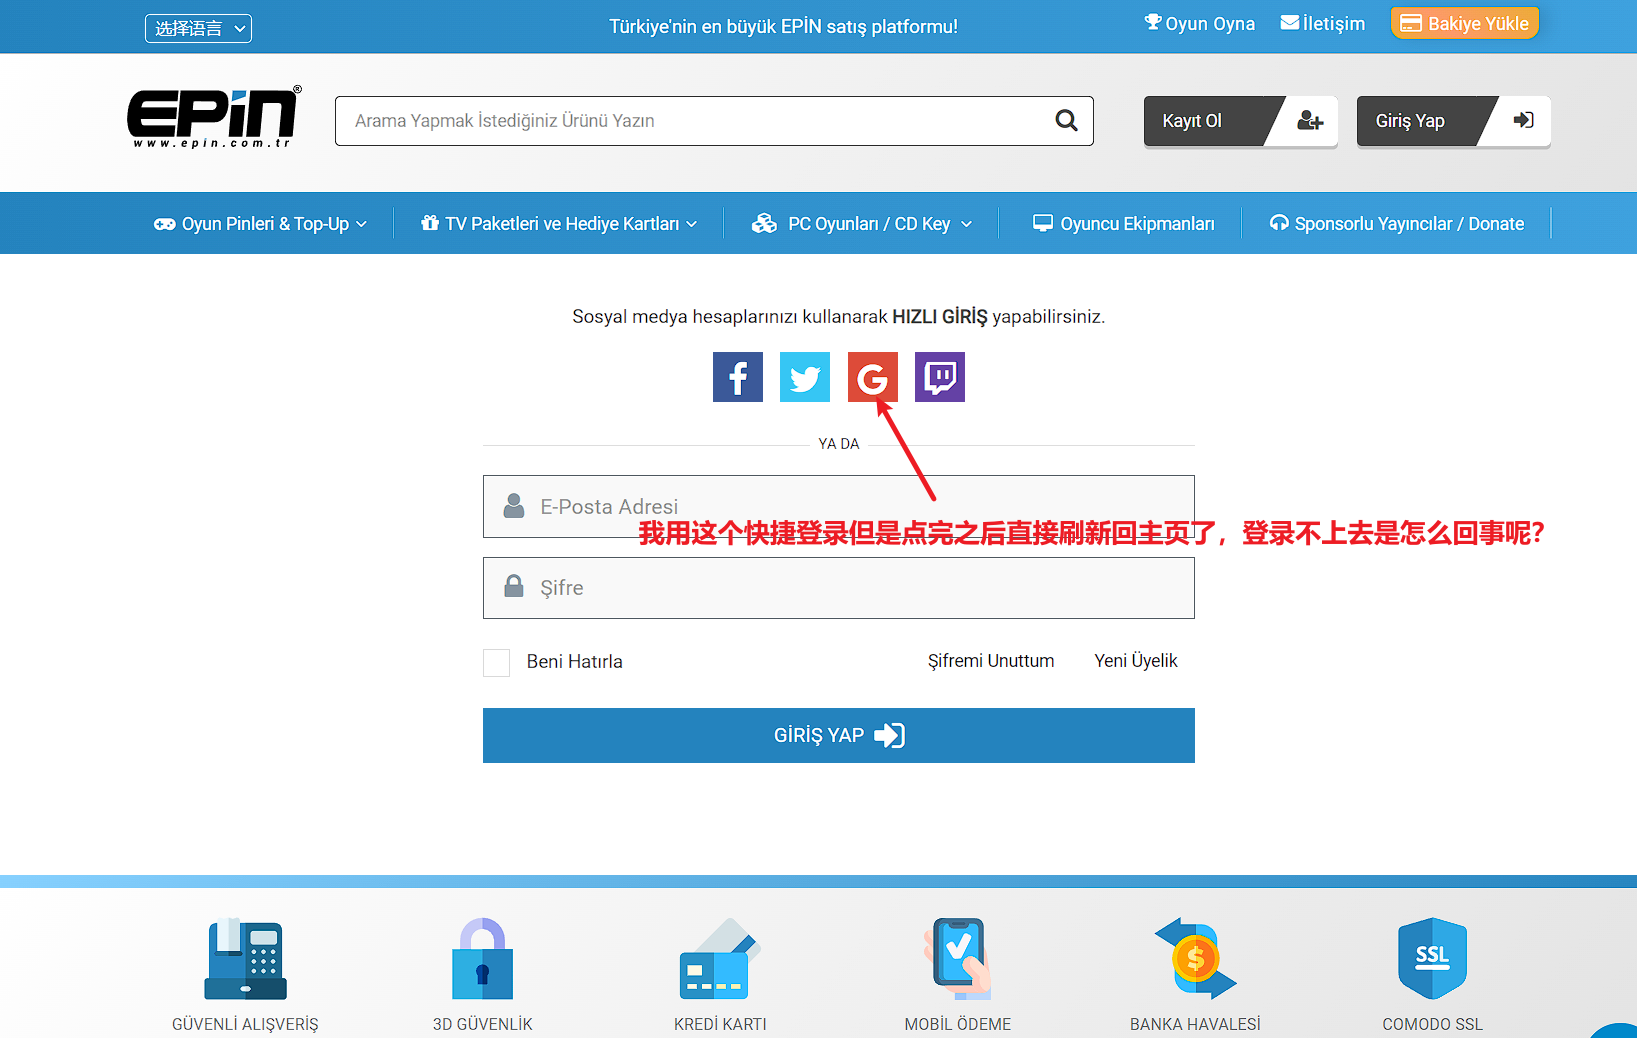Image resolution: width=1637 pixels, height=1038 pixels.
Task: Open the Şifremi Unuttum link
Action: (991, 661)
